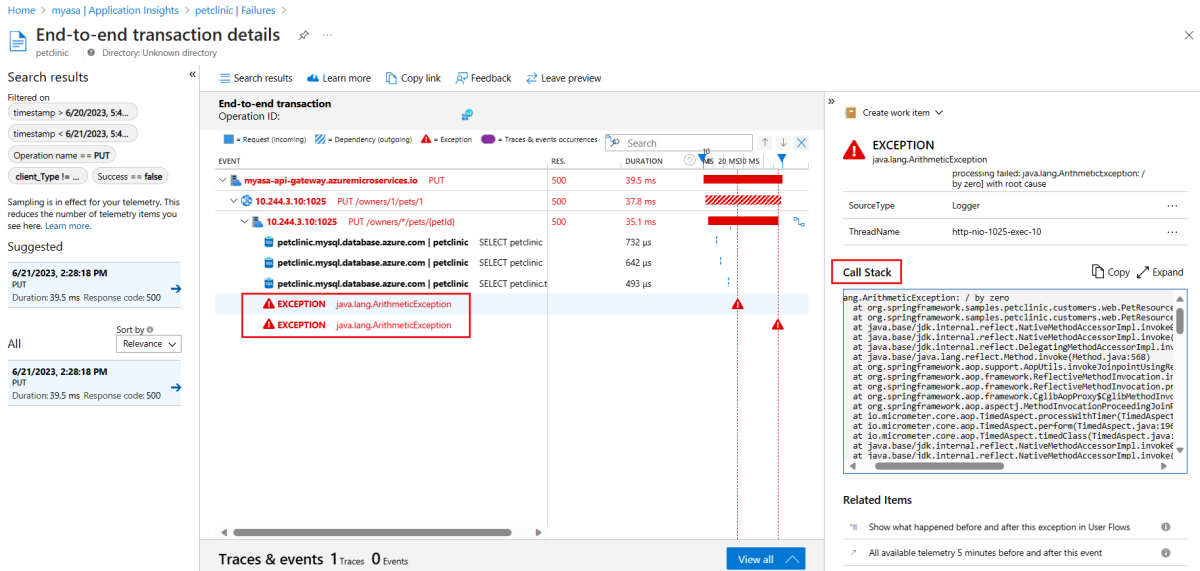Navigate to Home breadcrumb
Screen dimensions: 1200x571
pyautogui.click(x=21, y=10)
